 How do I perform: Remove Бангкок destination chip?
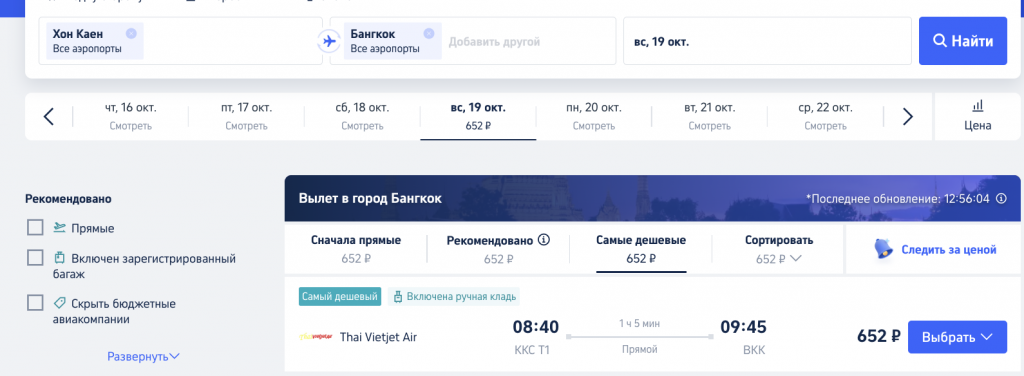pos(428,33)
